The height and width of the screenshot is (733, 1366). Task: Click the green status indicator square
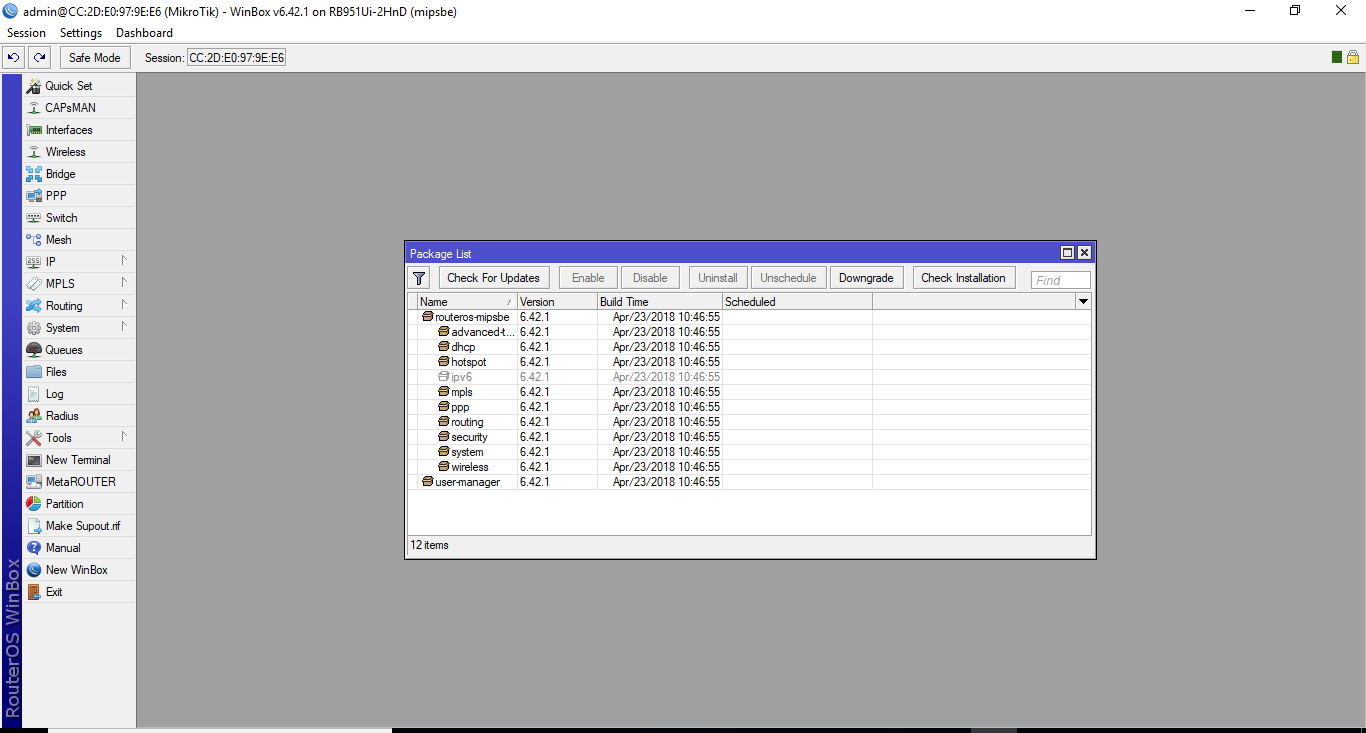1337,57
